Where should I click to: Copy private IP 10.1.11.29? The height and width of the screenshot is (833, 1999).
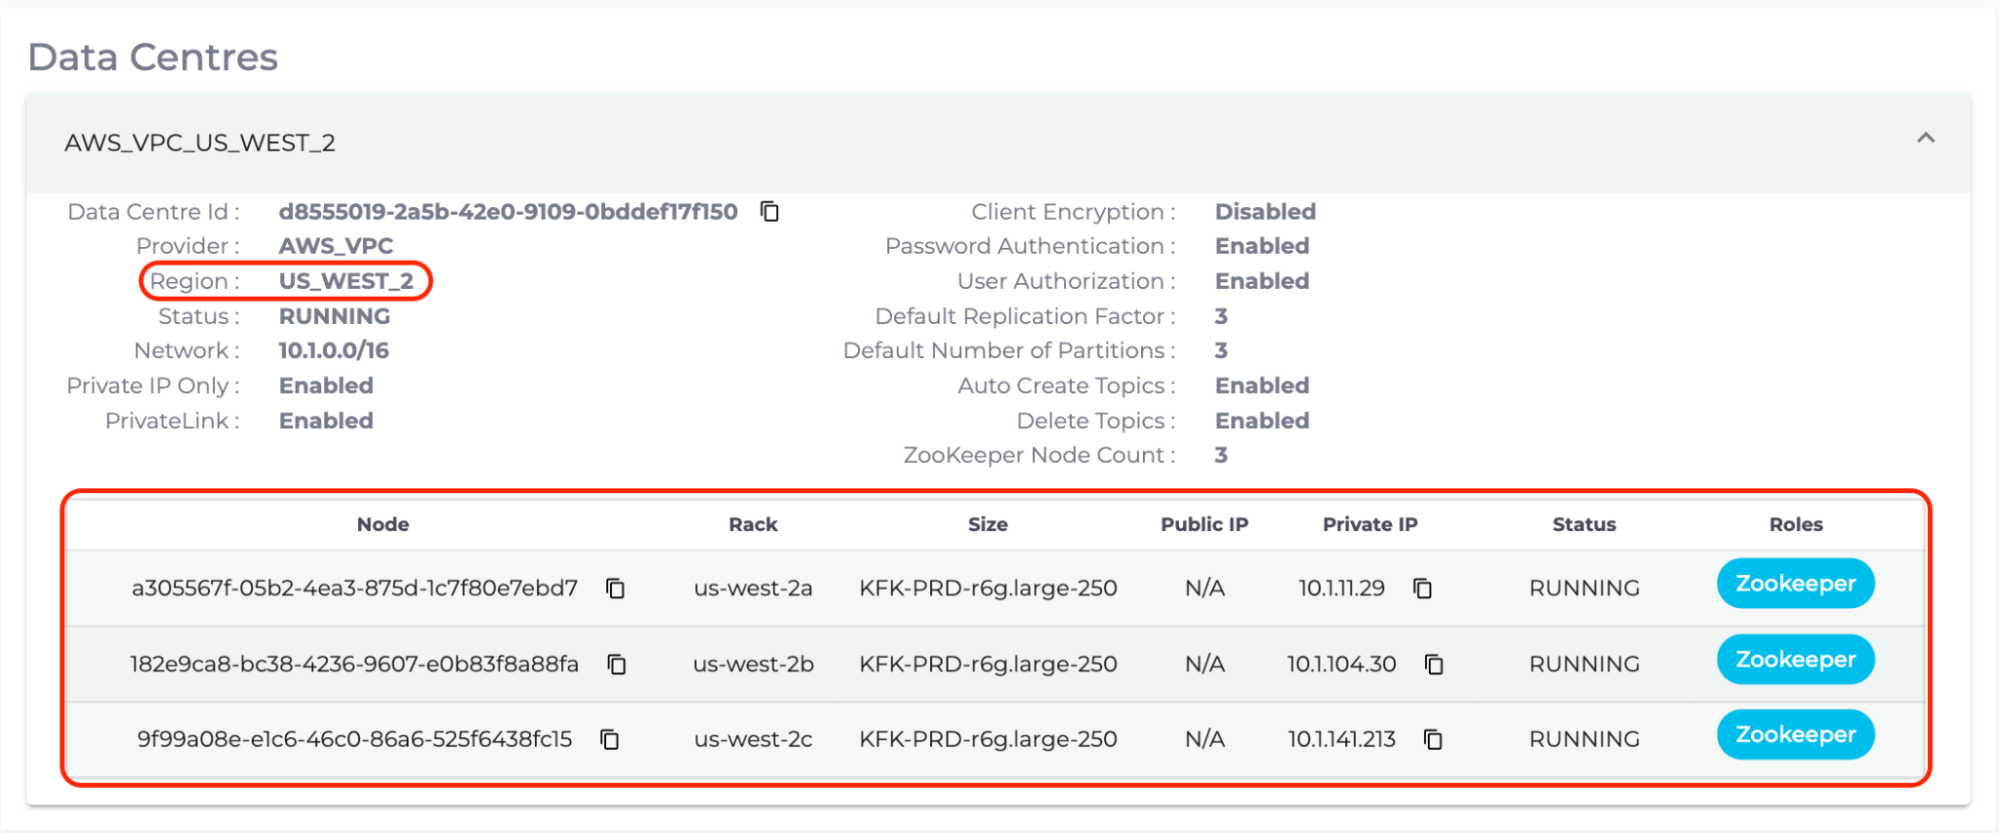click(x=1422, y=589)
